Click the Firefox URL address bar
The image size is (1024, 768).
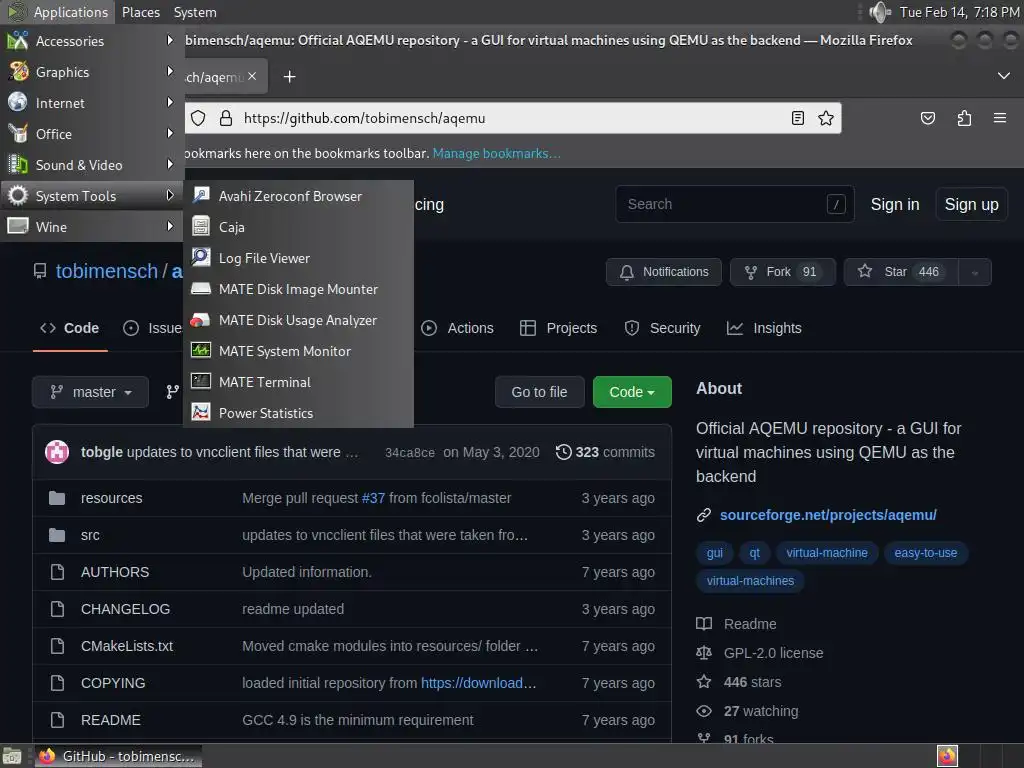coord(513,118)
